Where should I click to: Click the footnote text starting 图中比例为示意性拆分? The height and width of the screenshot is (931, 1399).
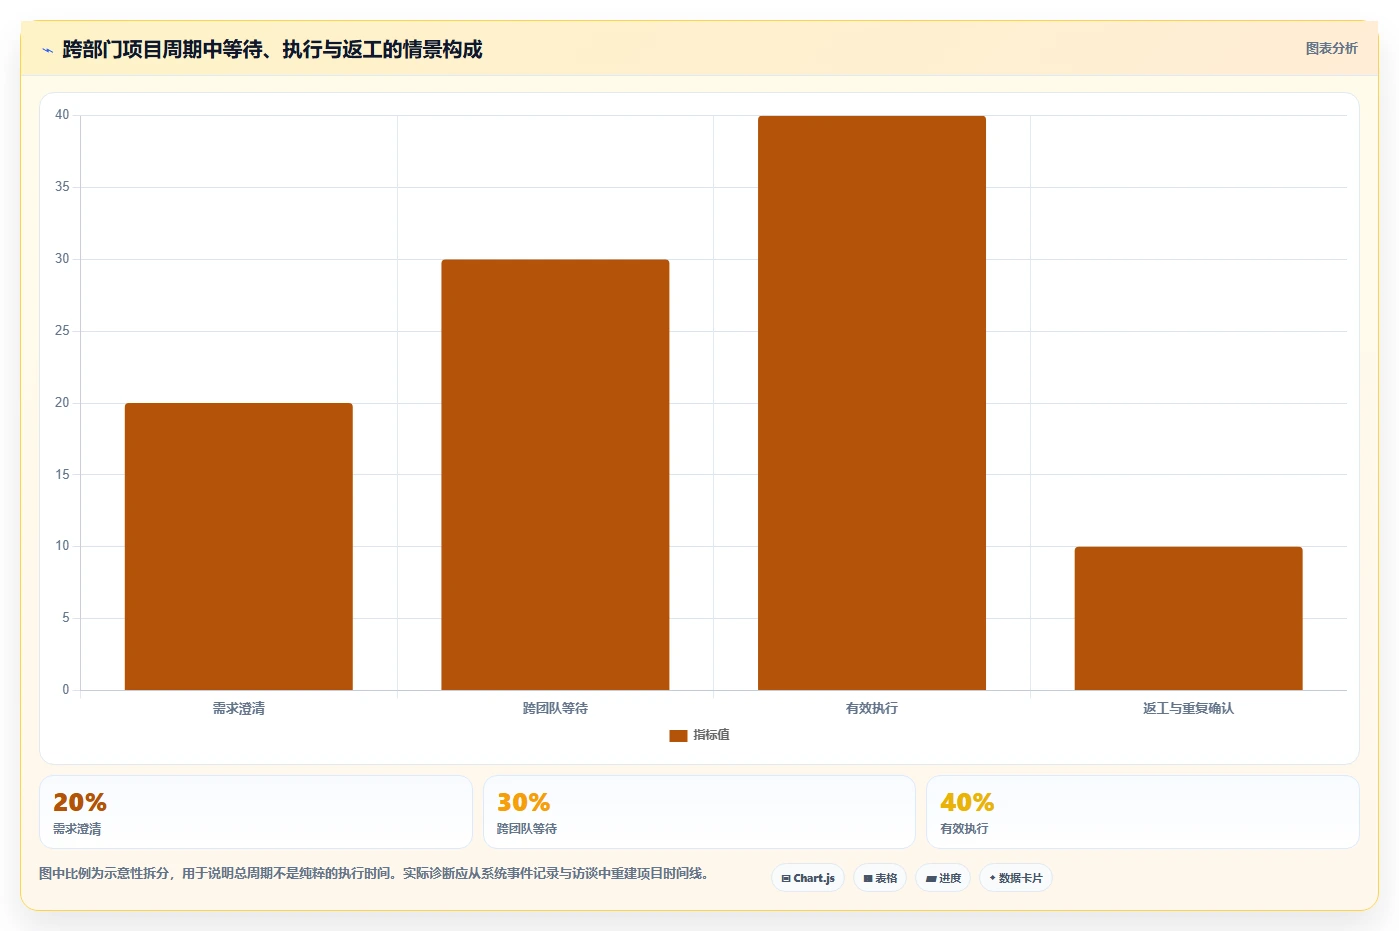[x=375, y=873]
